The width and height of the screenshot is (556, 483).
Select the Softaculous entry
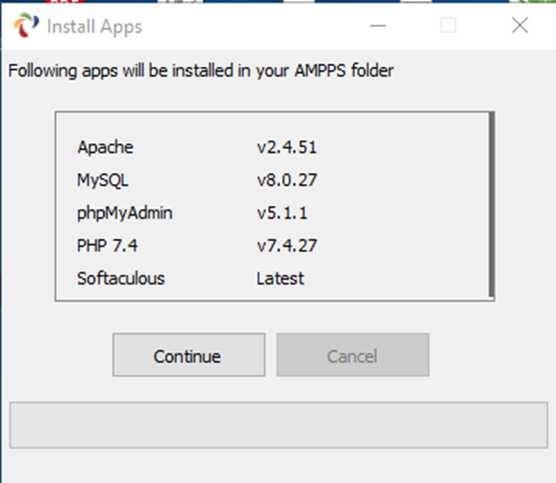click(x=121, y=278)
